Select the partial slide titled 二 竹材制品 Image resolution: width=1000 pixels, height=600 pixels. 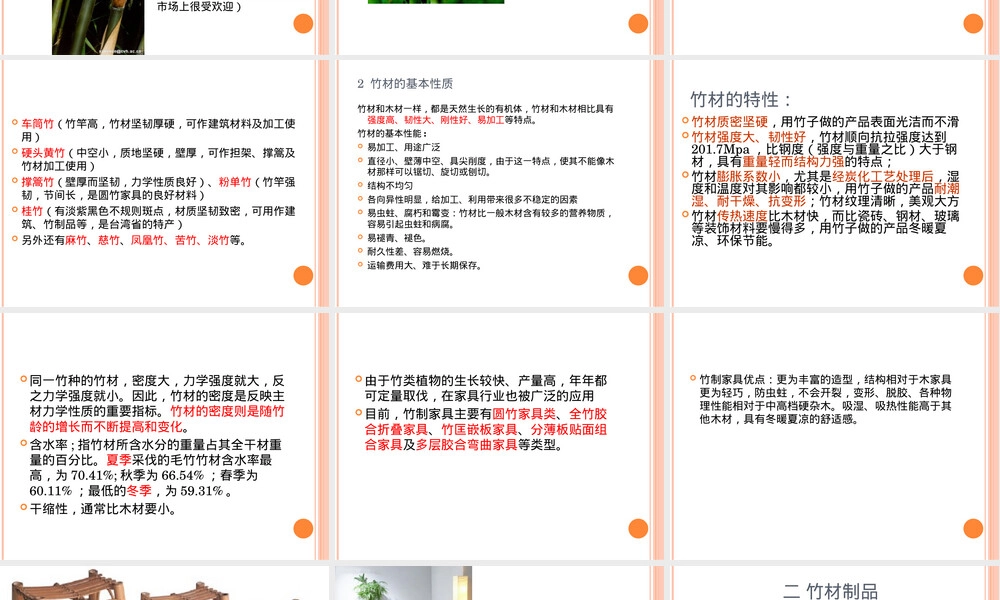(x=835, y=583)
